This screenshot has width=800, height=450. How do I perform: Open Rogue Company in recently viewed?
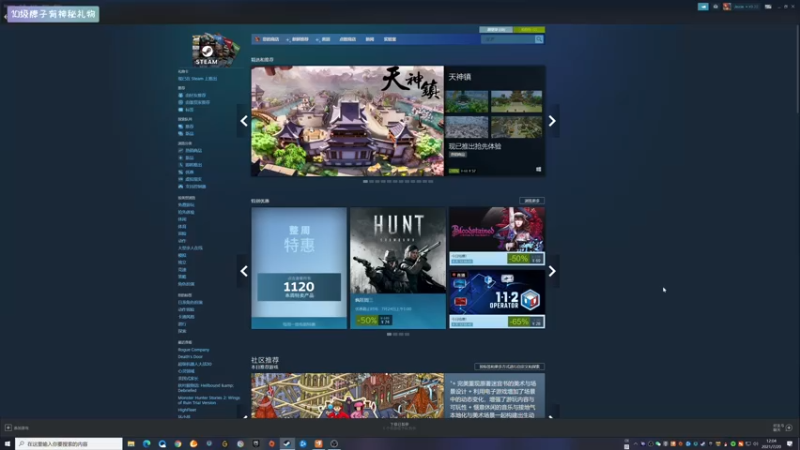click(x=193, y=349)
